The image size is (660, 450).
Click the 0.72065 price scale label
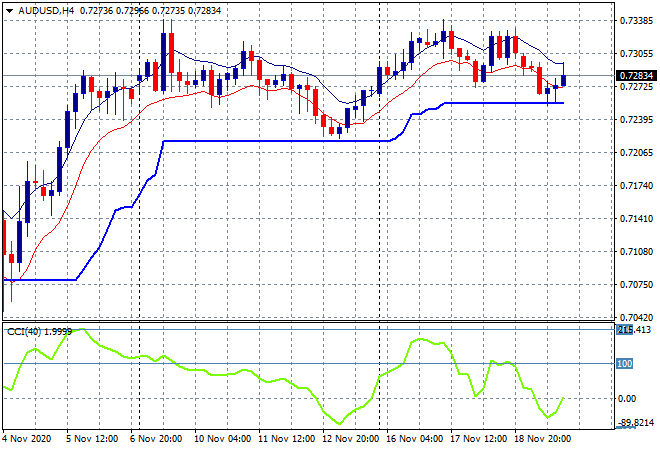[636, 153]
